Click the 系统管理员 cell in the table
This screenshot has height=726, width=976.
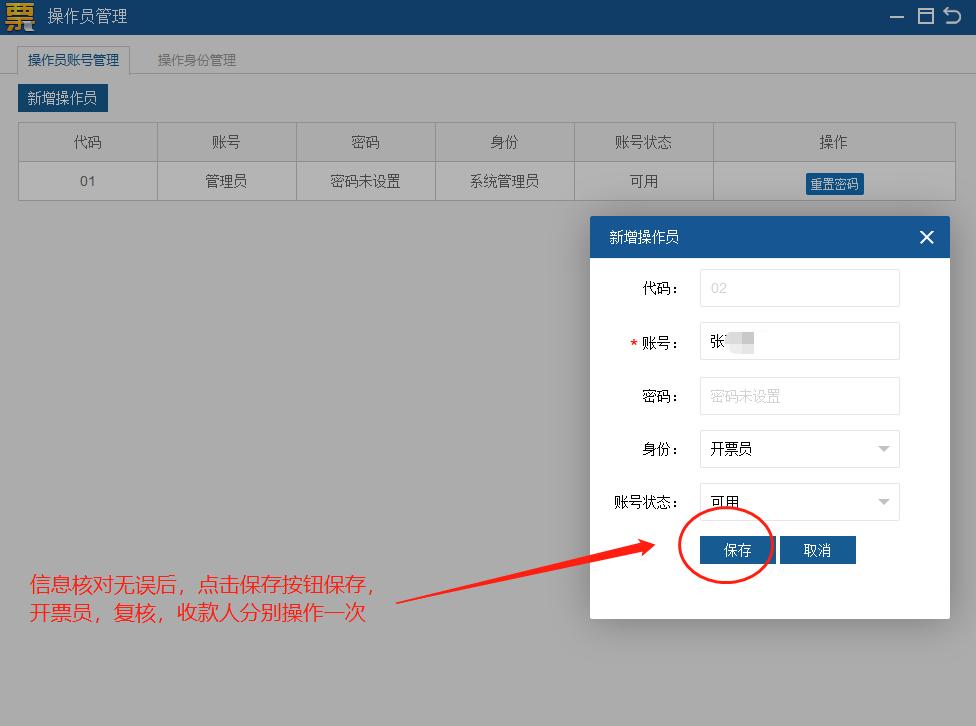(504, 181)
